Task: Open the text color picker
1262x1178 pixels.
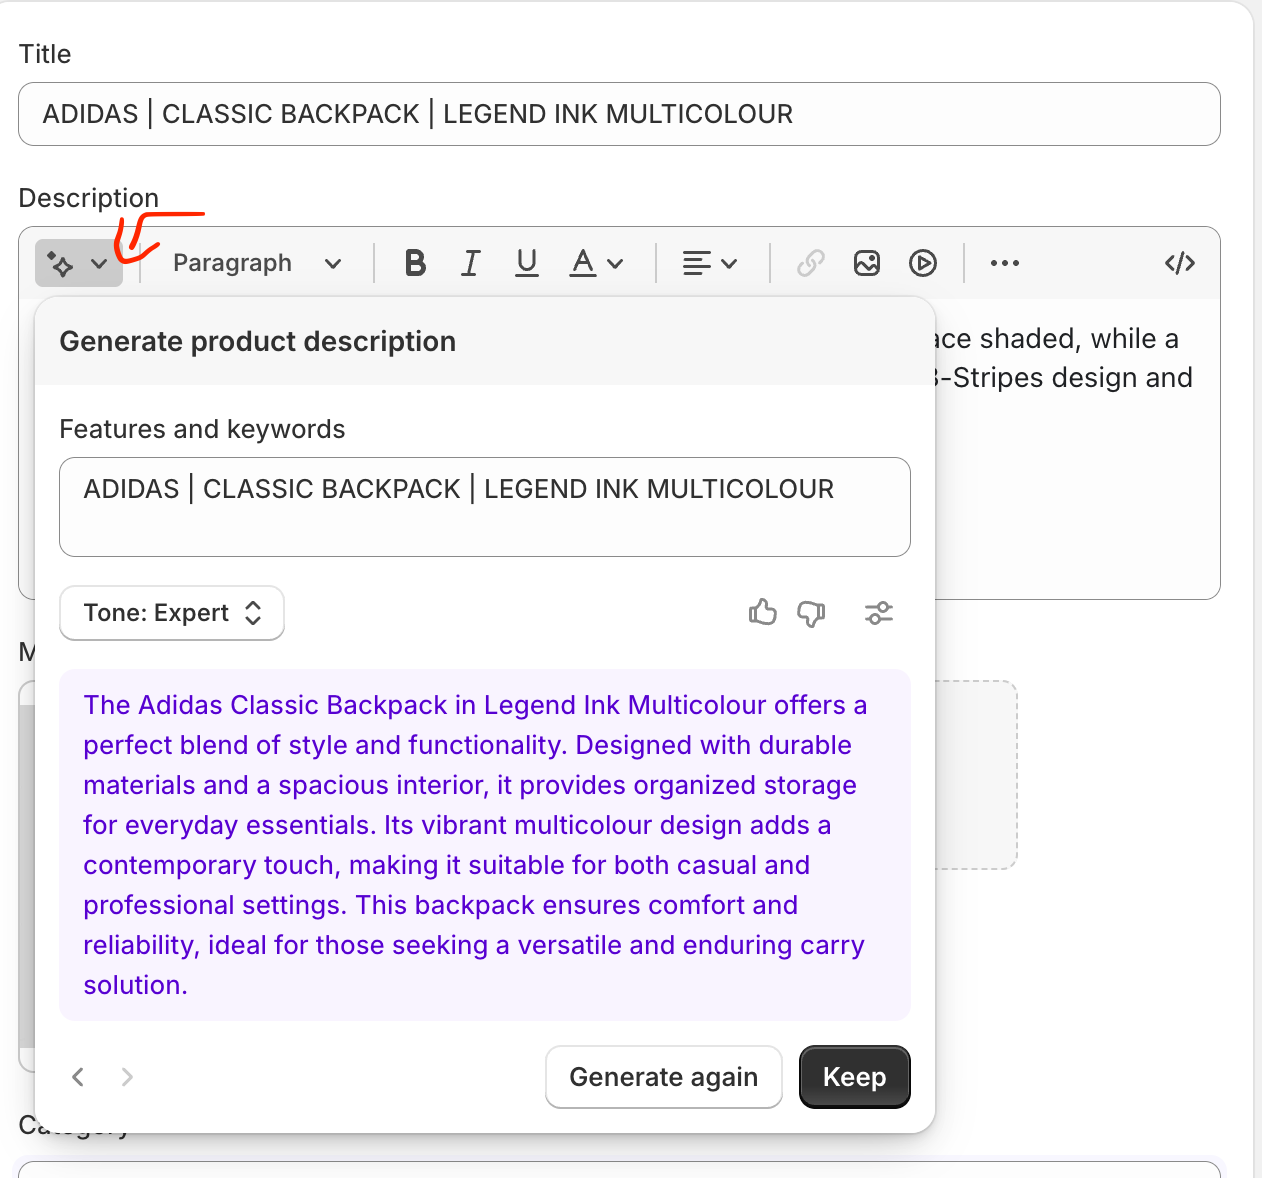Action: coord(596,263)
